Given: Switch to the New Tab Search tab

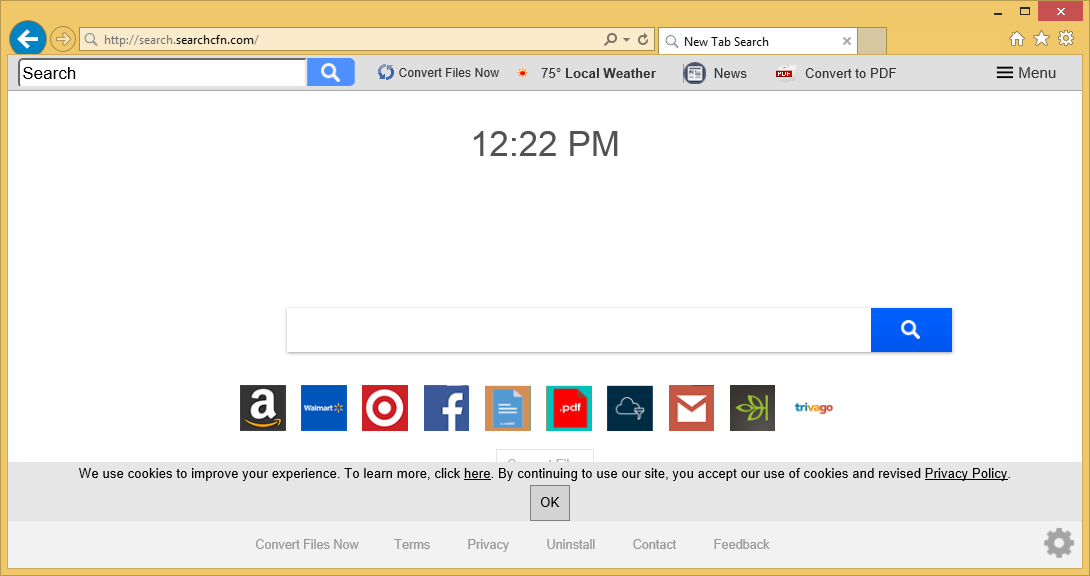Looking at the screenshot, I should point(758,41).
